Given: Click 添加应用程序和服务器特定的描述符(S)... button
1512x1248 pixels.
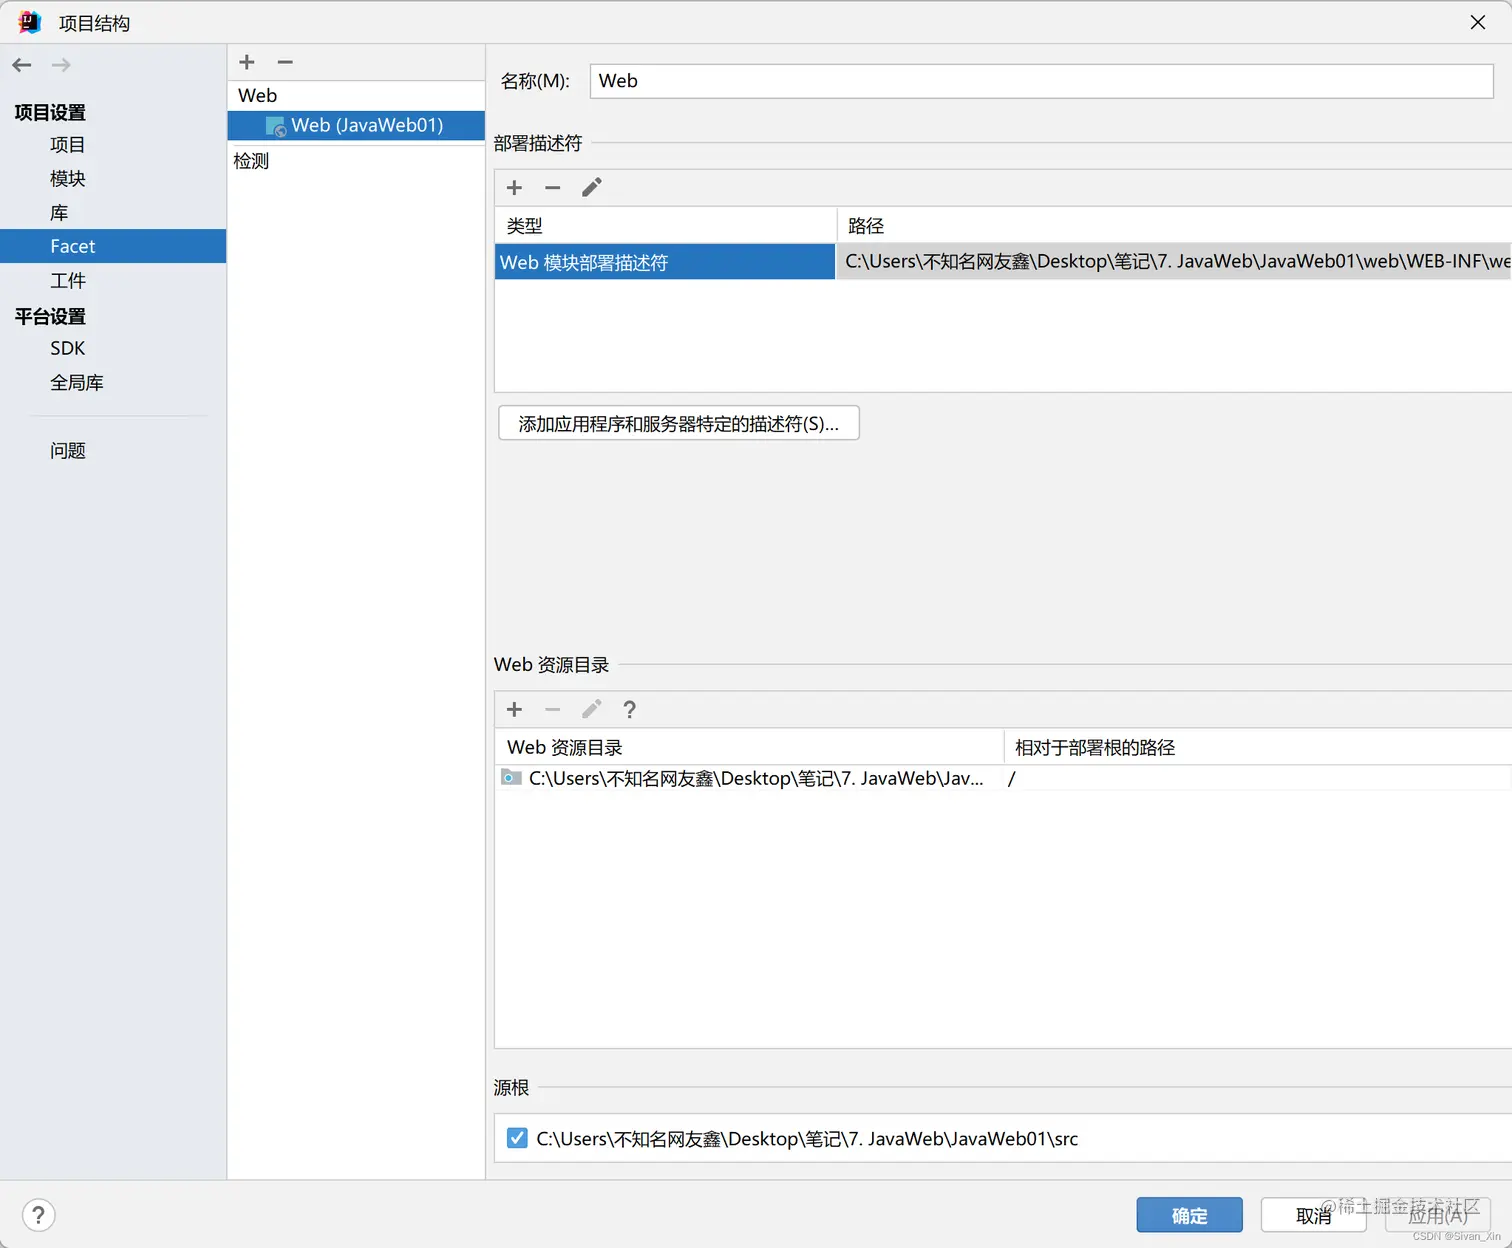Looking at the screenshot, I should click(x=679, y=423).
